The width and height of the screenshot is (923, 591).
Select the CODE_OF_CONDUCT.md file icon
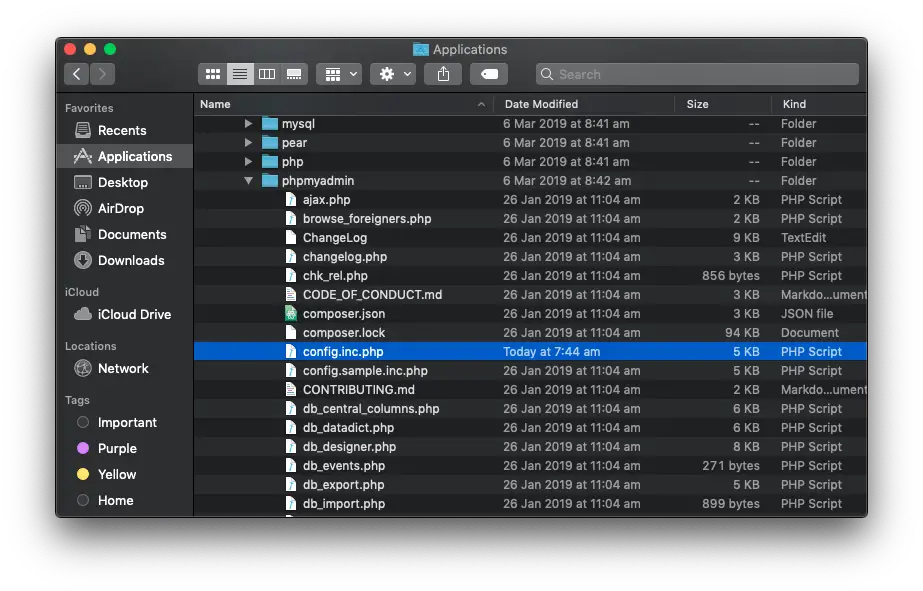pyautogui.click(x=291, y=294)
